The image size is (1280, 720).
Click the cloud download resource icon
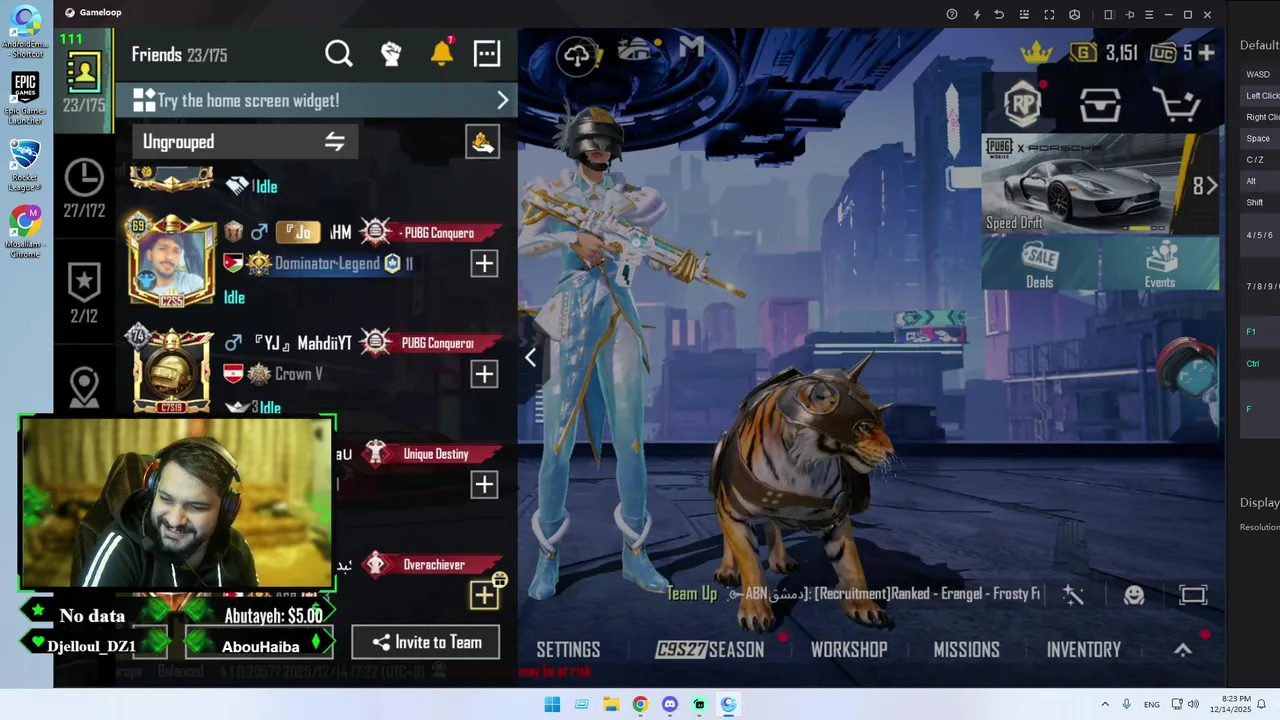[577, 56]
